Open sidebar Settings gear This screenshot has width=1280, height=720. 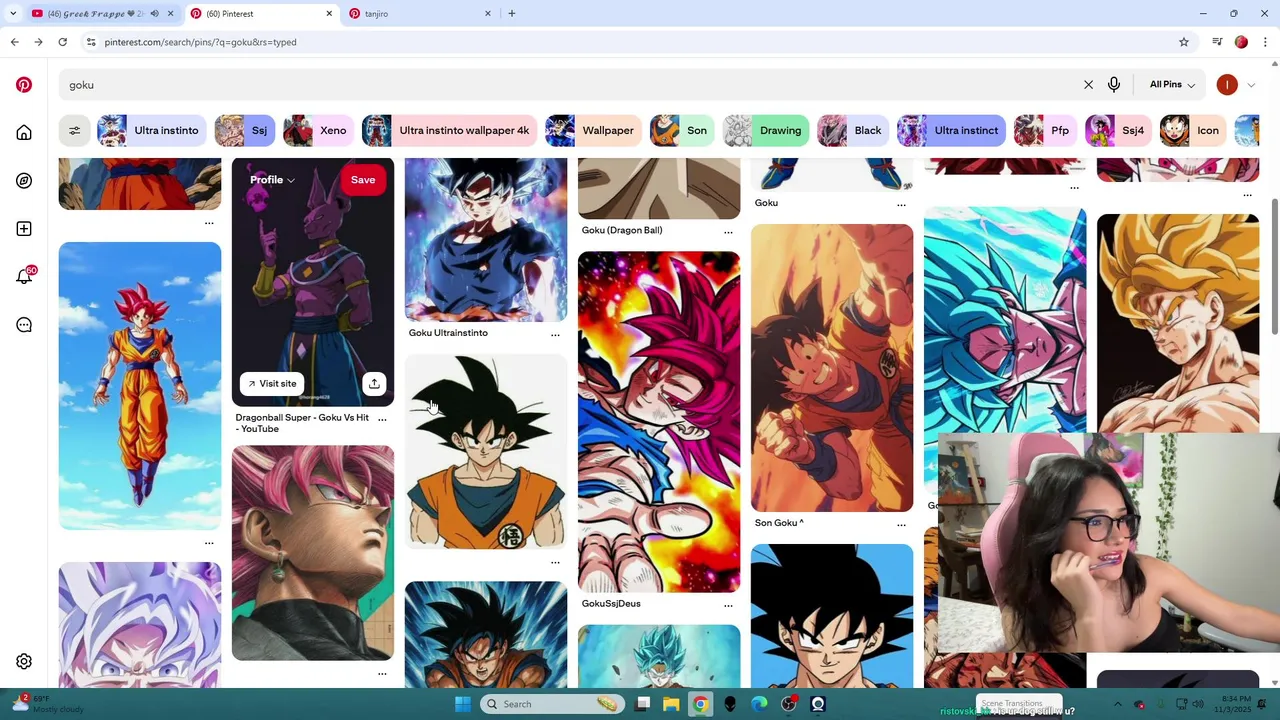[x=24, y=661]
